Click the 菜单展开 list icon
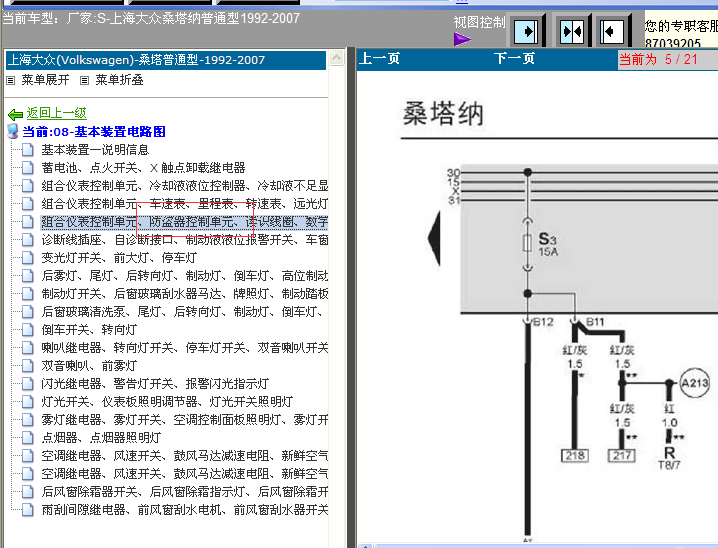The height and width of the screenshot is (548, 718). click(11, 81)
